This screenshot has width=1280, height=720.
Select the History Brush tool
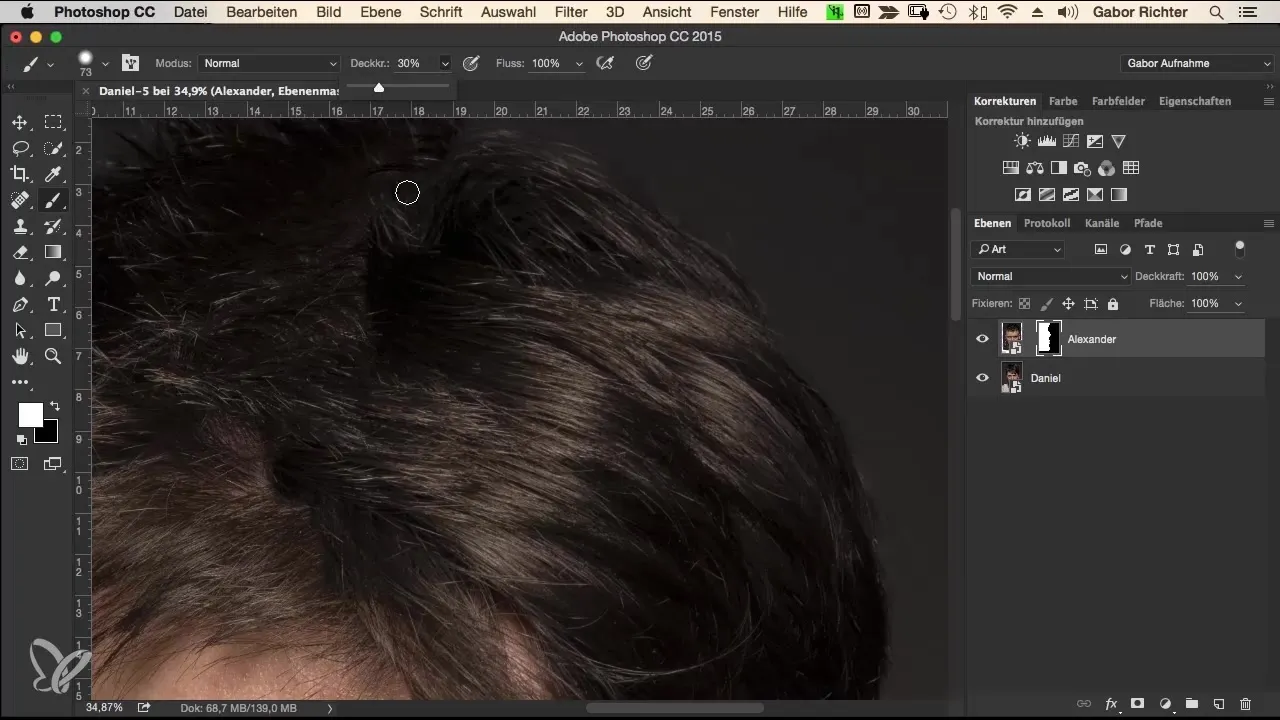(x=53, y=226)
